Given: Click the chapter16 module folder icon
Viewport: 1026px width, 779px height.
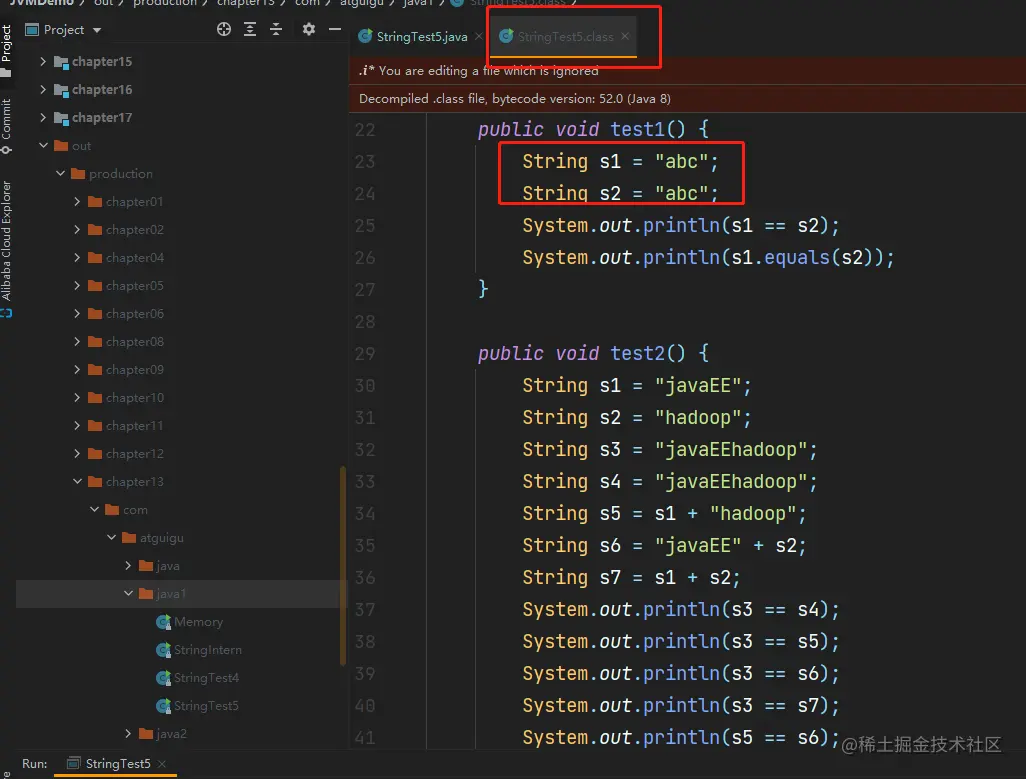Looking at the screenshot, I should coord(61,90).
